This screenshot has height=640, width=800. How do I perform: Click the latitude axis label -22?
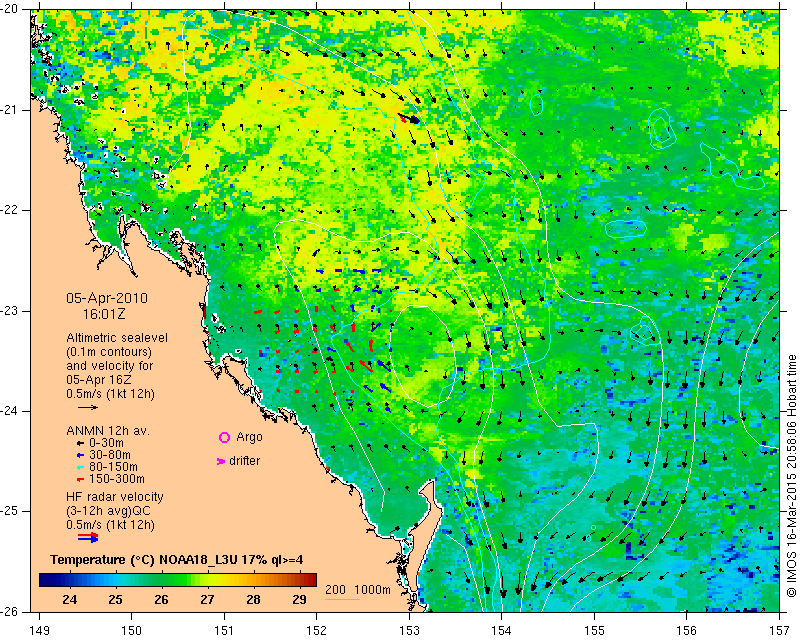pyautogui.click(x=9, y=210)
